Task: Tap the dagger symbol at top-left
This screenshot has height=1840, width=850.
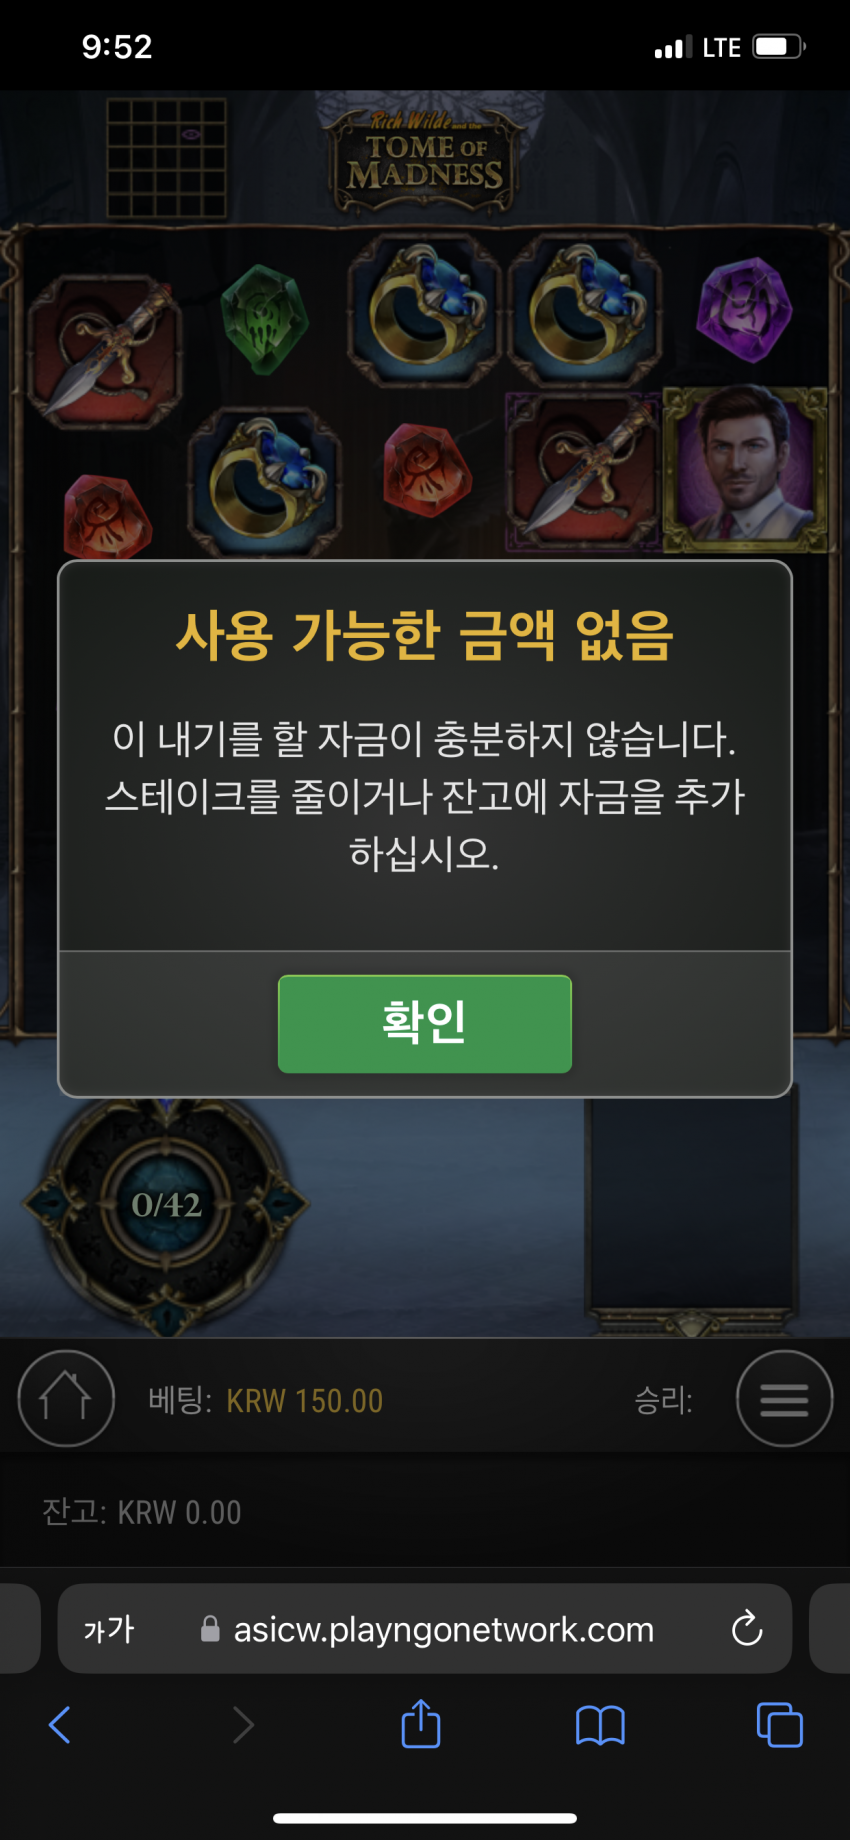Action: [105, 350]
